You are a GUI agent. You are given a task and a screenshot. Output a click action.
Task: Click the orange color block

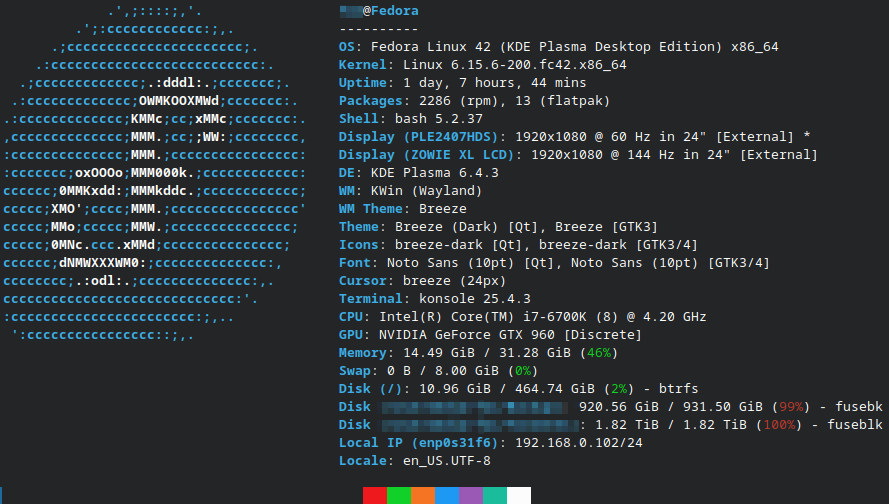(423, 495)
